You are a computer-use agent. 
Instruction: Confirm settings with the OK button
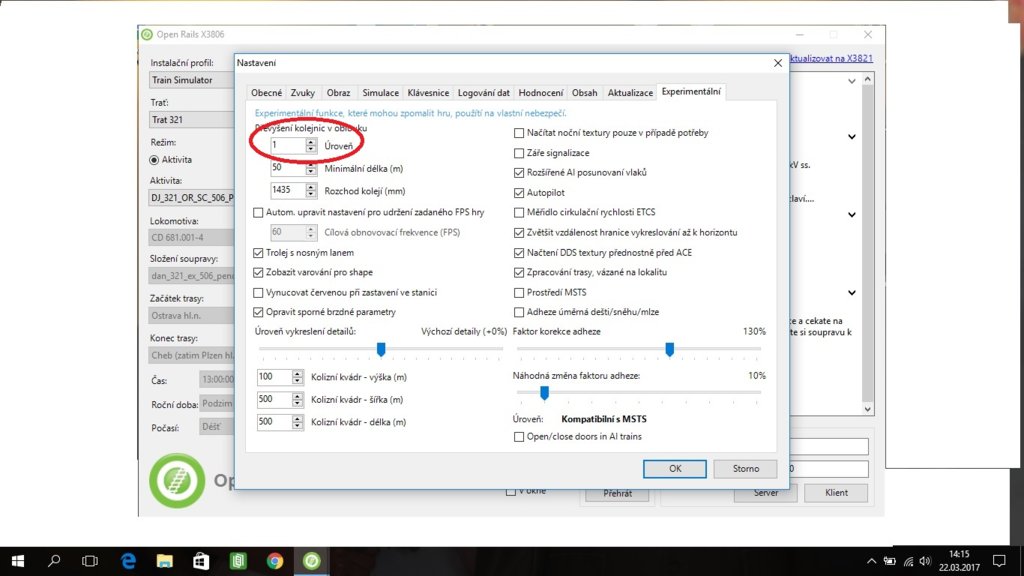coord(675,468)
